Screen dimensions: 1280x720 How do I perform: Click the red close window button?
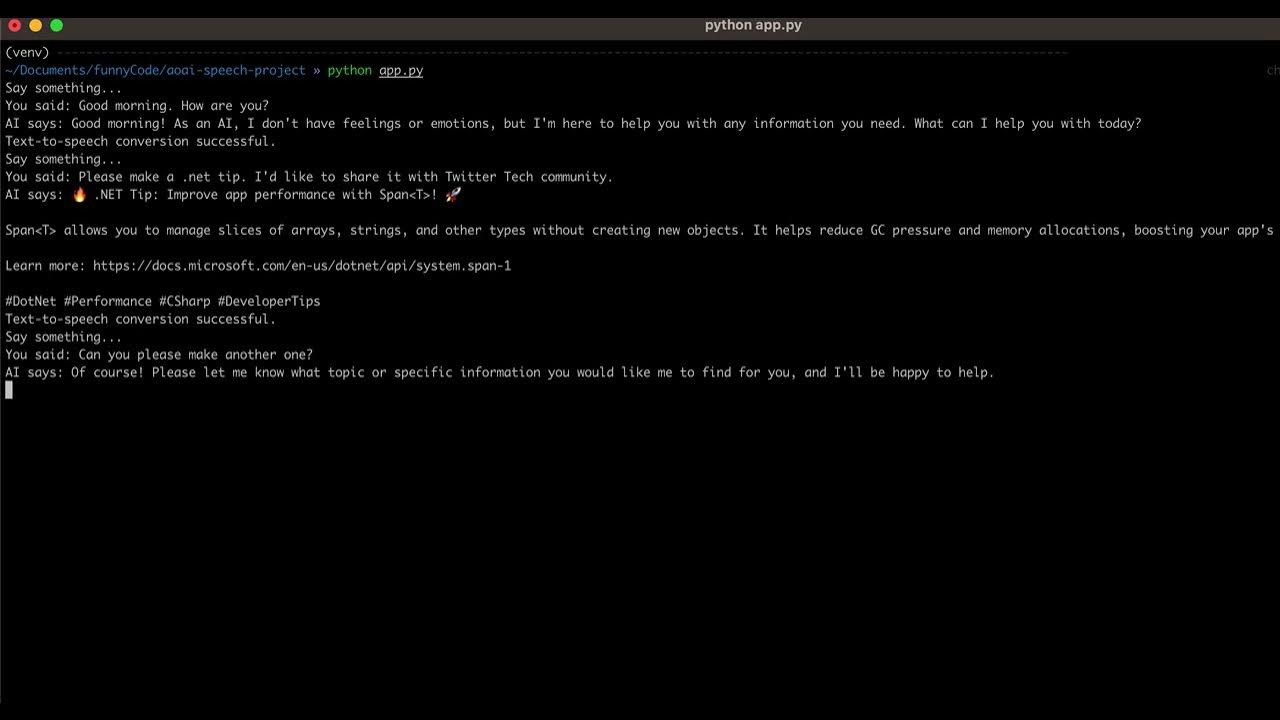(14, 25)
